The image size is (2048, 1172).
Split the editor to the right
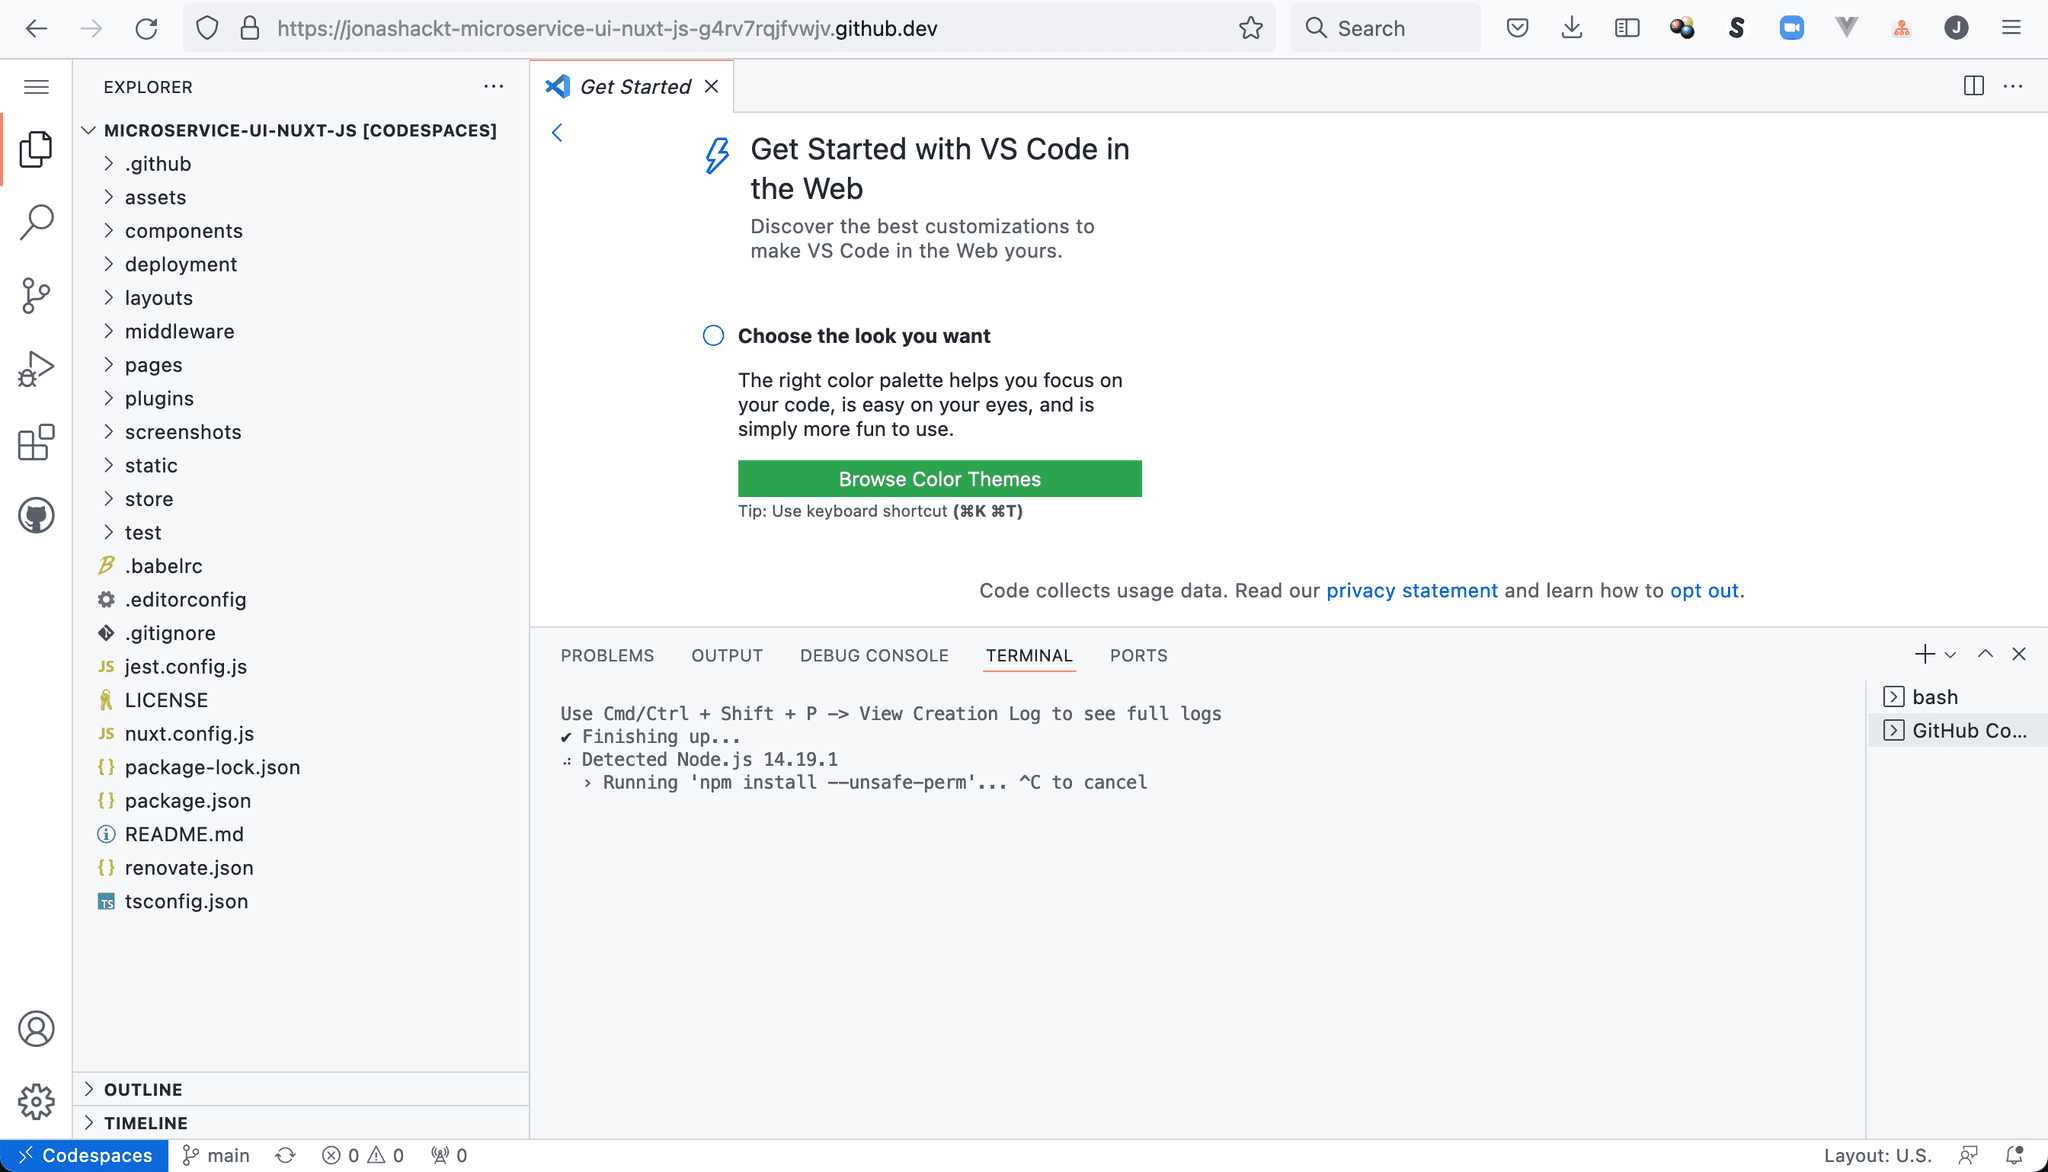click(x=1973, y=86)
